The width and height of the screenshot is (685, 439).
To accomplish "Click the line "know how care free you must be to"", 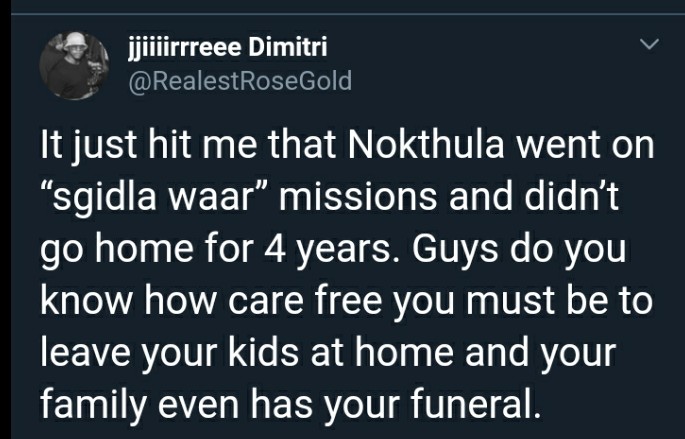I will click(347, 301).
